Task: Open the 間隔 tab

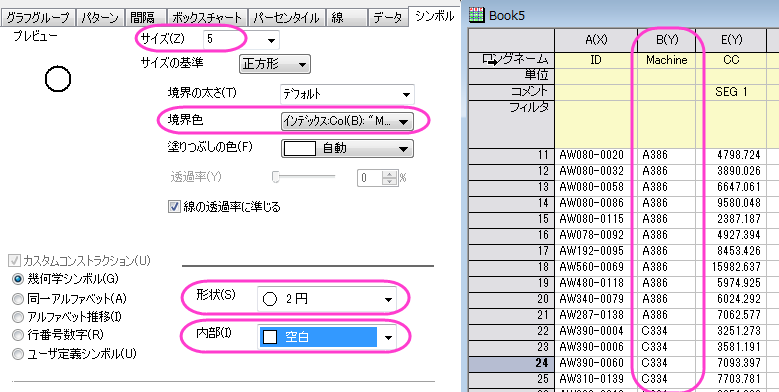Action: tap(144, 18)
